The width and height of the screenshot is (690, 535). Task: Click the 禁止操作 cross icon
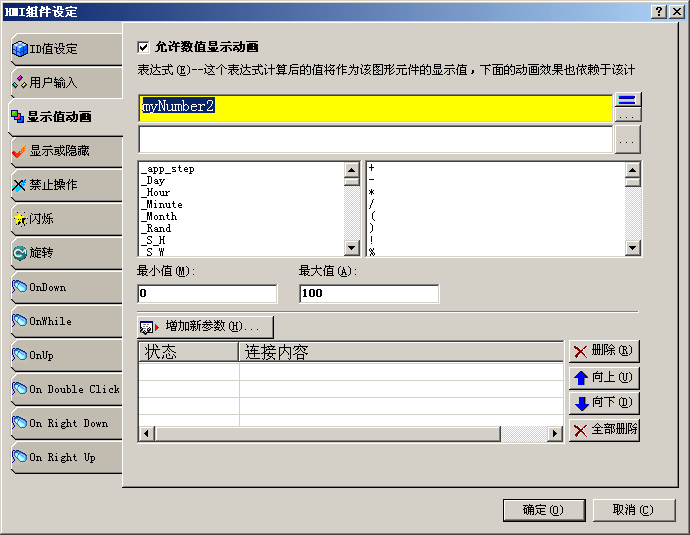click(x=19, y=185)
